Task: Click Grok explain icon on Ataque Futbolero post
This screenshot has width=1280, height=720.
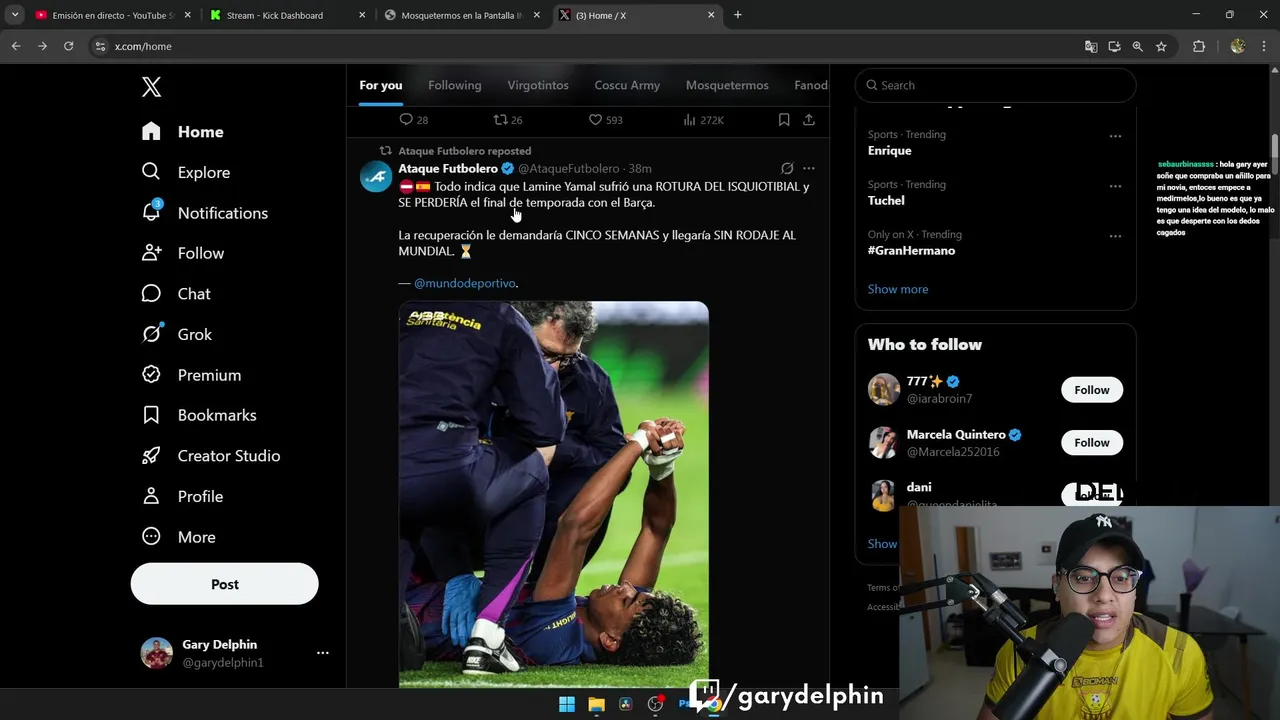Action: [787, 168]
